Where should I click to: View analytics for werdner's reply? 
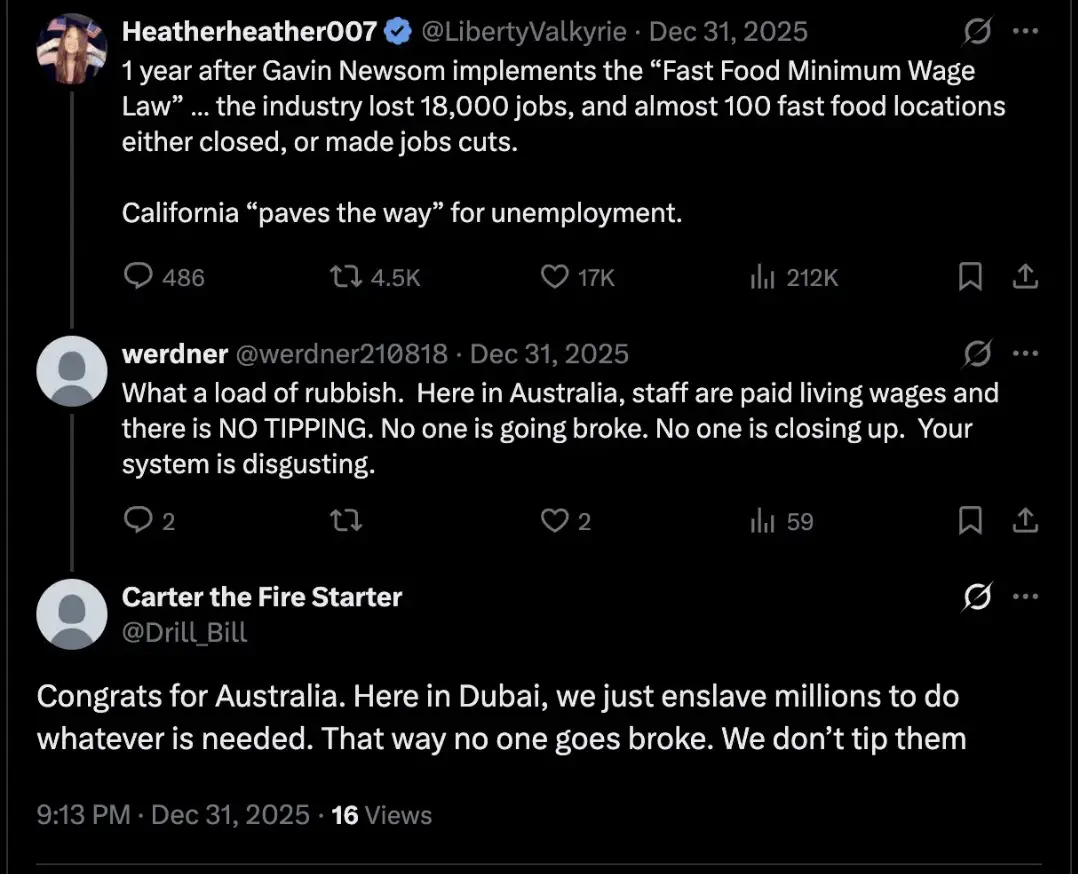[763, 521]
